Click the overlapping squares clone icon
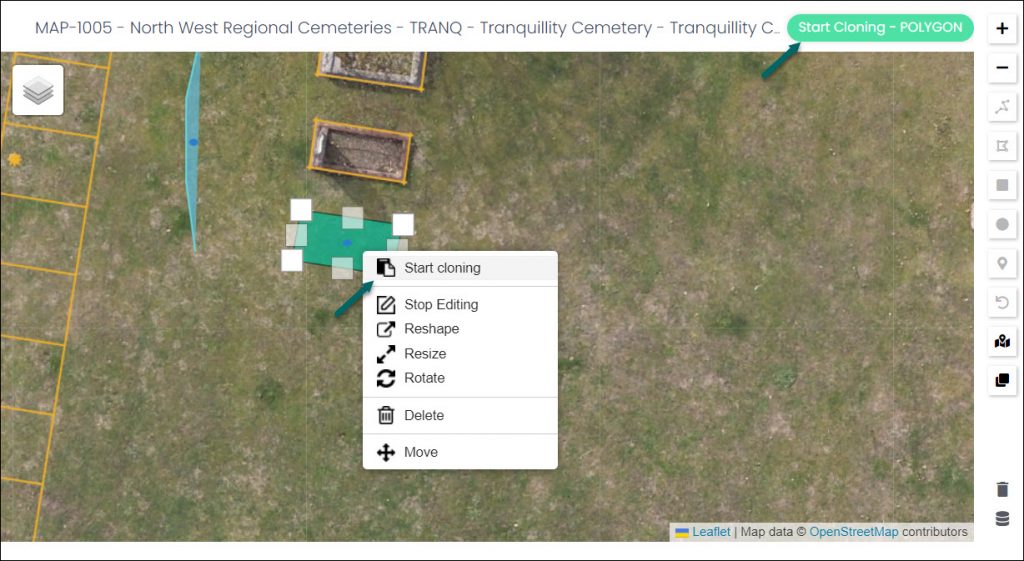Image resolution: width=1024 pixels, height=561 pixels. pyautogui.click(x=1002, y=380)
